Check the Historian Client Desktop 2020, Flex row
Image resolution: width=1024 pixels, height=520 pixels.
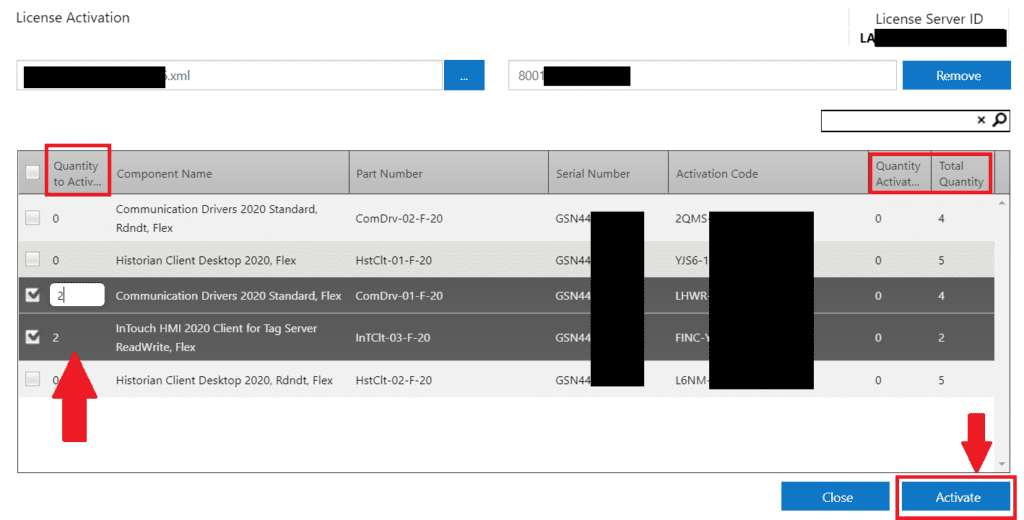pos(32,259)
